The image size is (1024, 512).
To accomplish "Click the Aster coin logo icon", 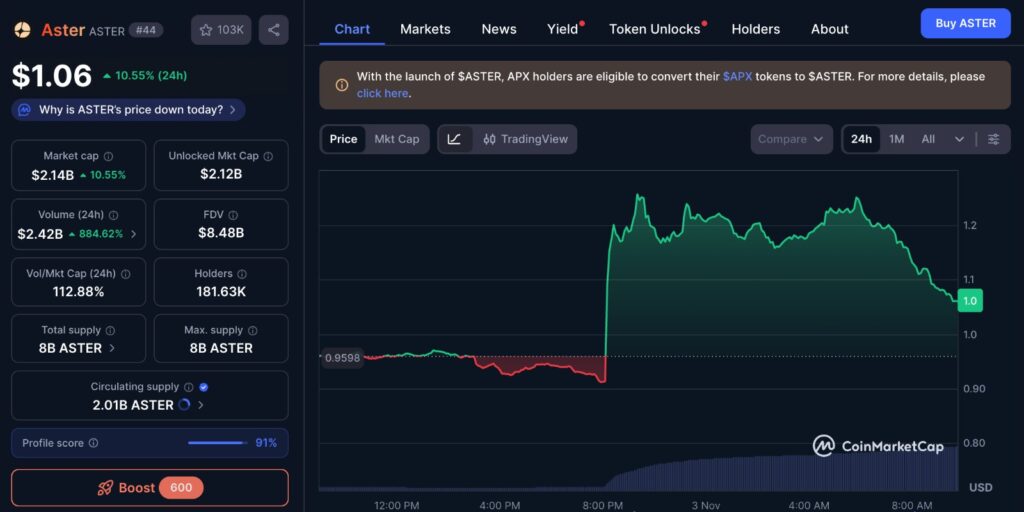I will click(x=22, y=30).
